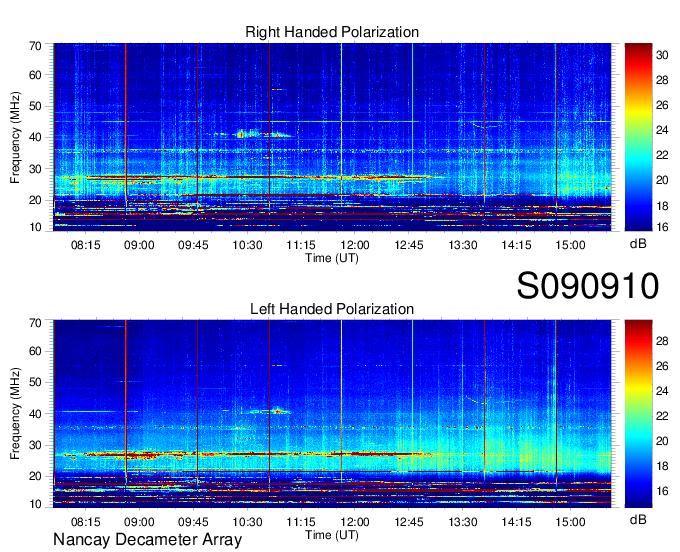Click the 15:00 time tick on the bottom plot

pos(570,522)
